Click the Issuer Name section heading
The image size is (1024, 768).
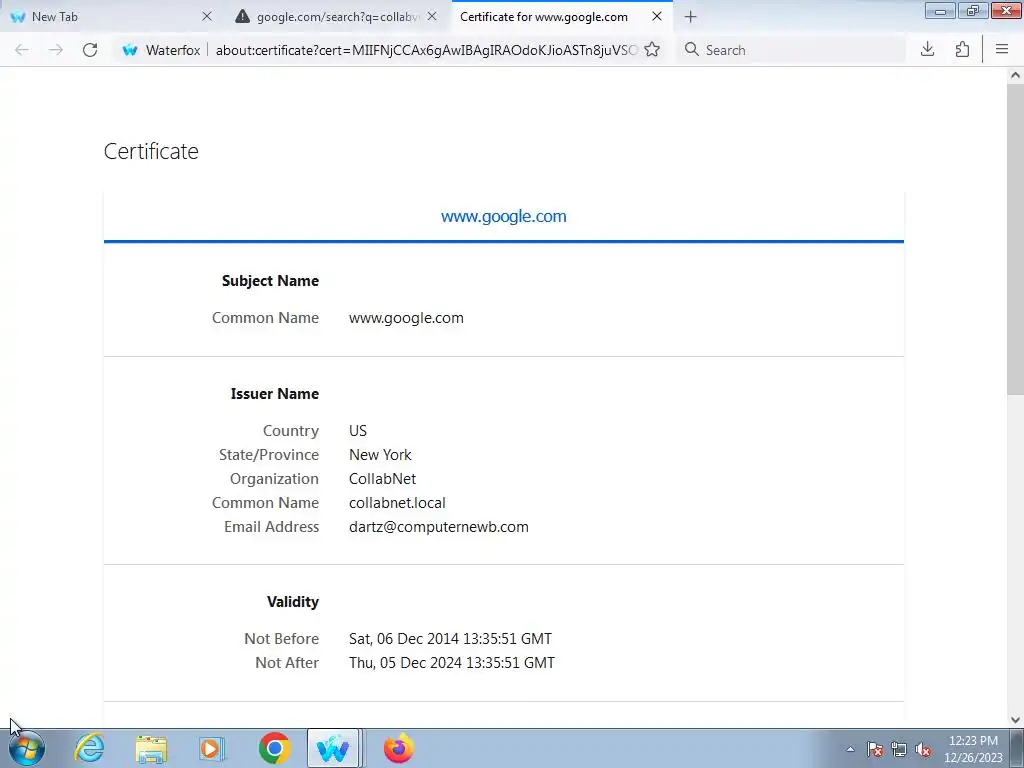[275, 394]
